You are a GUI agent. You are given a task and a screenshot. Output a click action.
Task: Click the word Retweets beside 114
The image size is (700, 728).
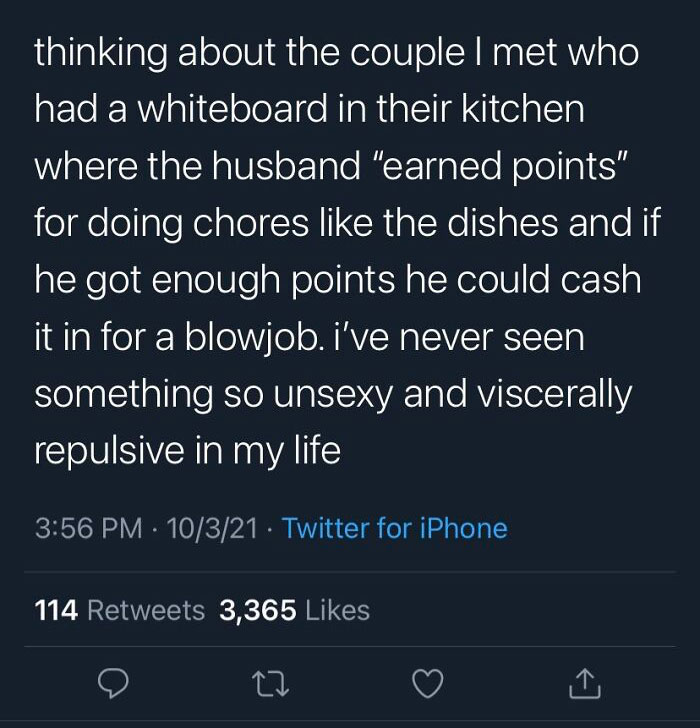point(146,610)
